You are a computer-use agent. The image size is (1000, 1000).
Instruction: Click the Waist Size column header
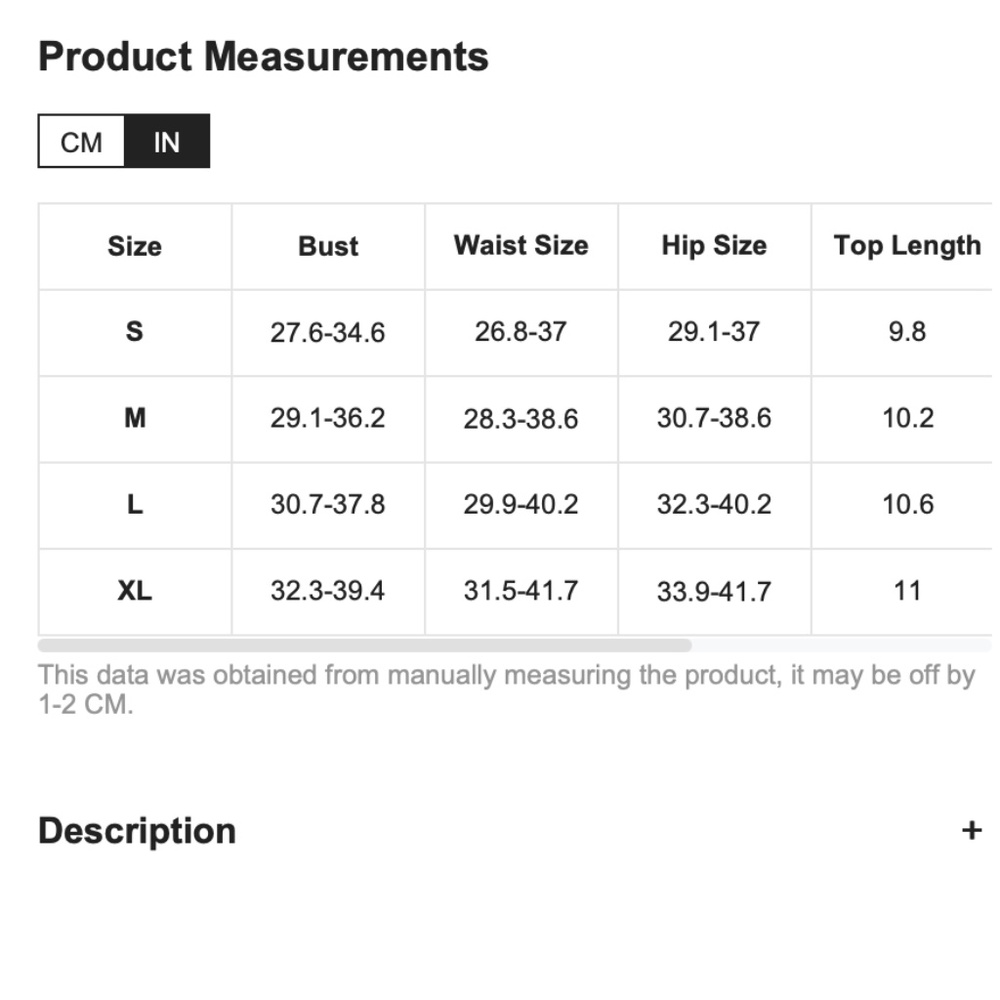[521, 246]
